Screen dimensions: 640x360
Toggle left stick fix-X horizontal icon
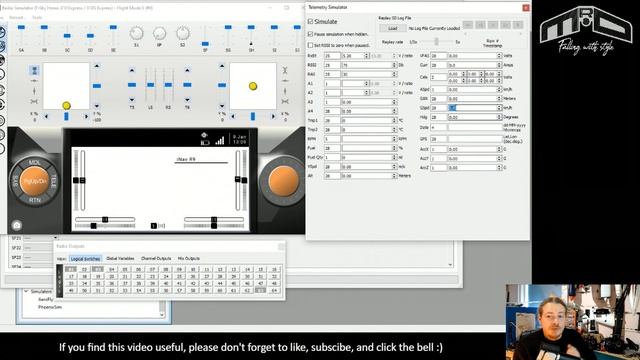click(34, 81)
